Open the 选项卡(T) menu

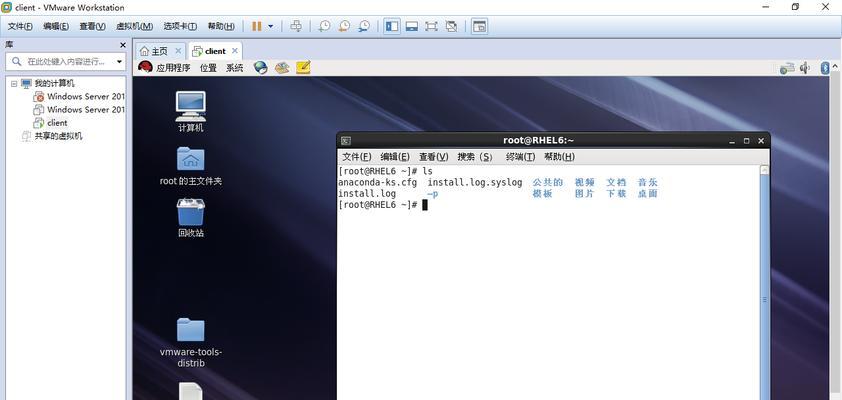(x=180, y=26)
